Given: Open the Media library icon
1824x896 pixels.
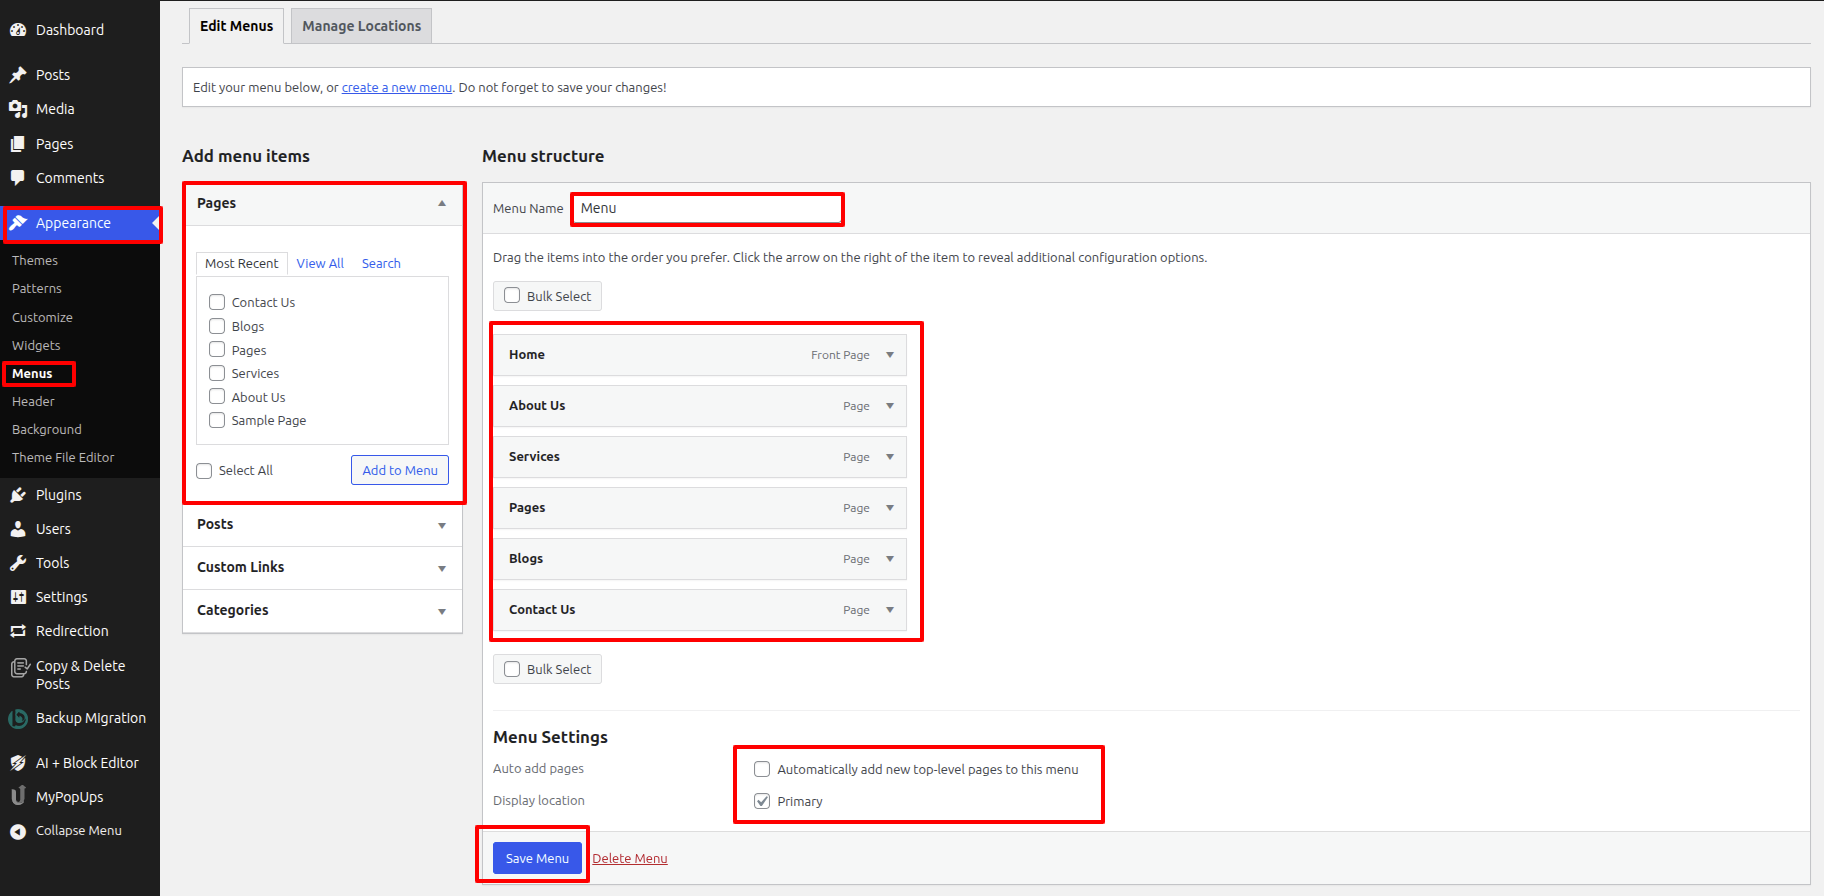Looking at the screenshot, I should (x=18, y=109).
